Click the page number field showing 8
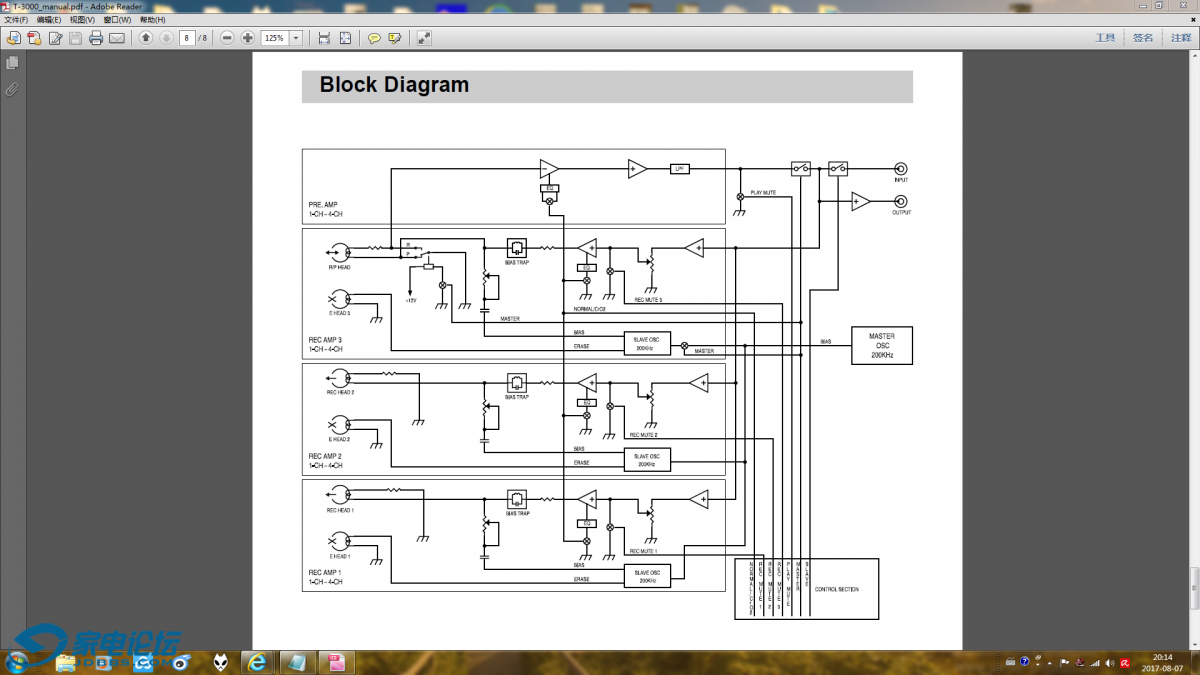The image size is (1200, 675). (187, 38)
